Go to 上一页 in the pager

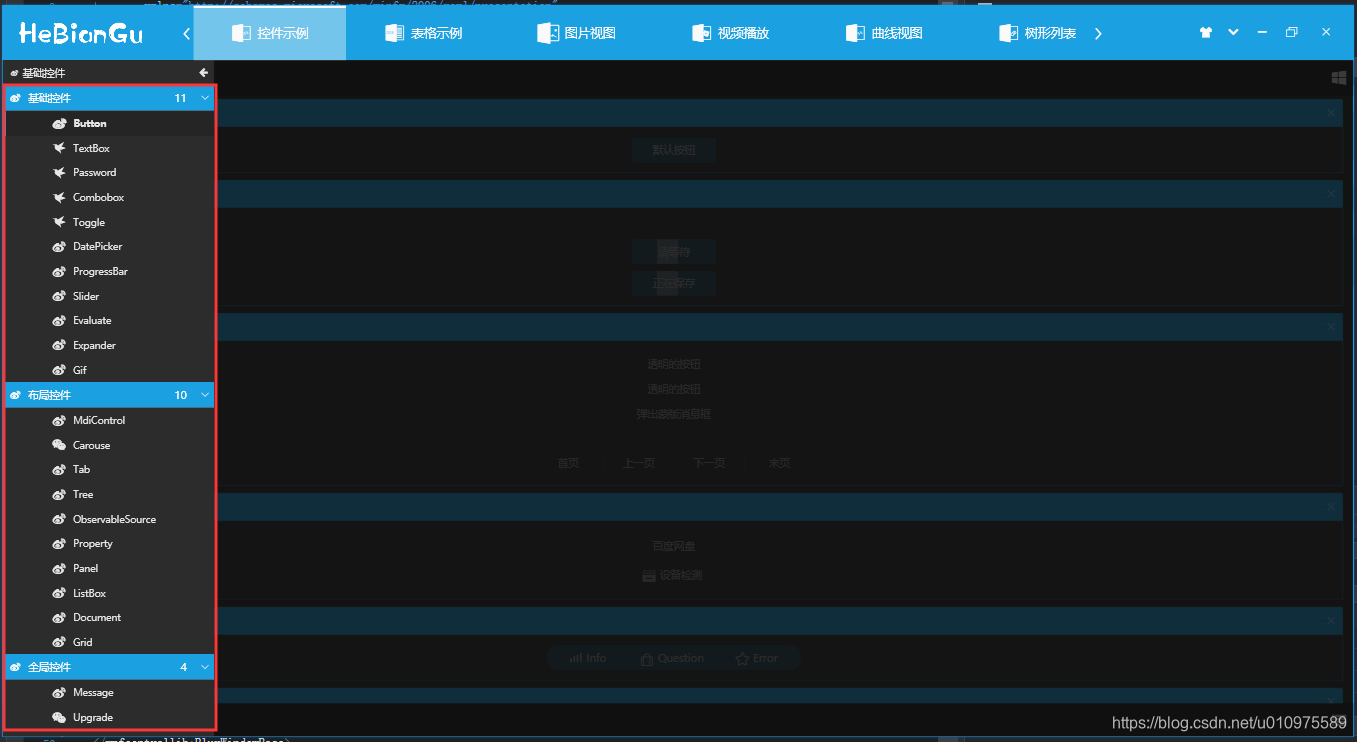click(638, 463)
